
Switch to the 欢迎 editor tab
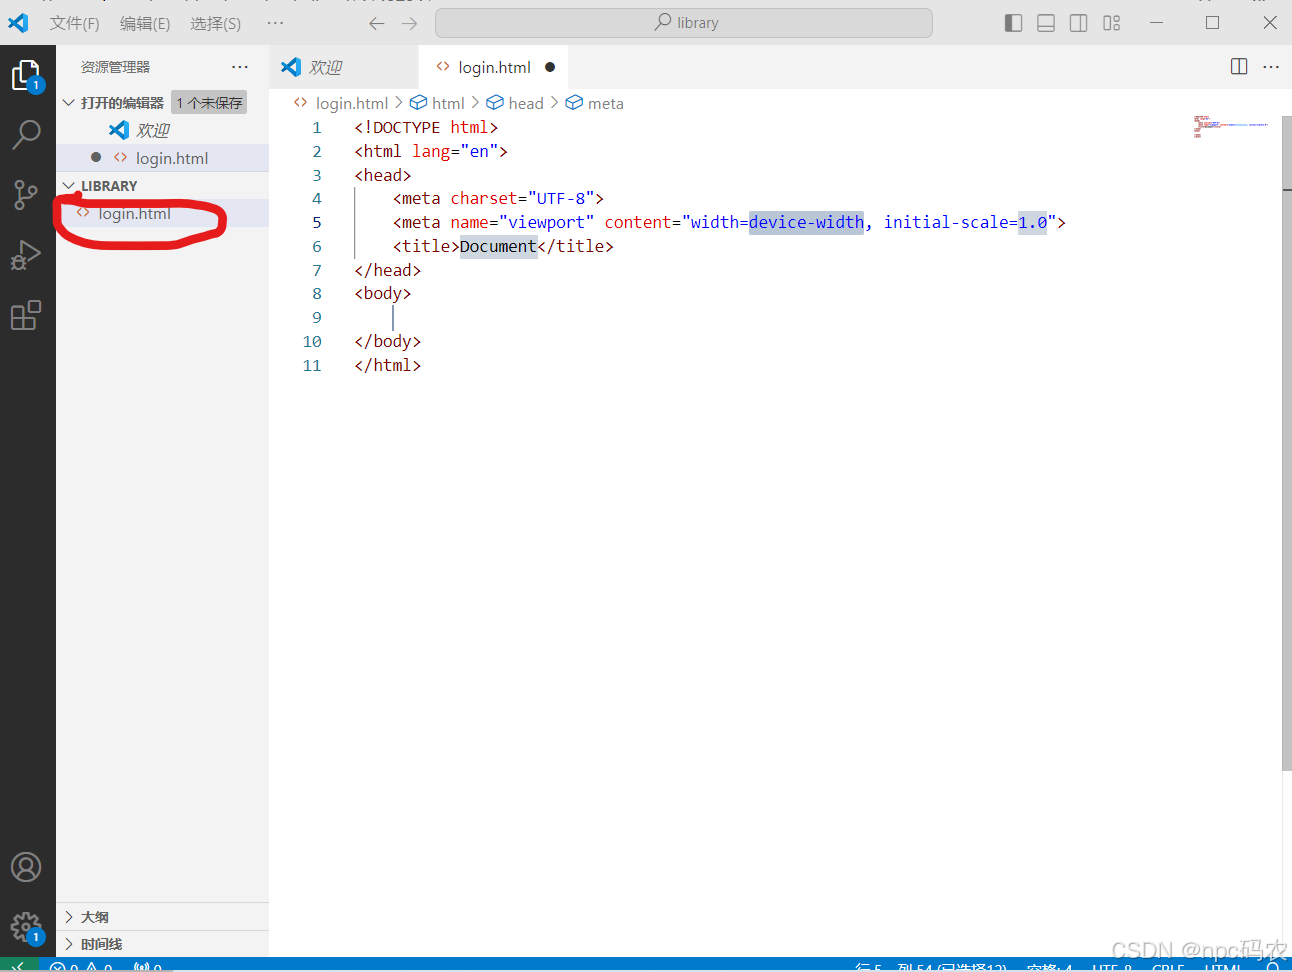[x=344, y=67]
